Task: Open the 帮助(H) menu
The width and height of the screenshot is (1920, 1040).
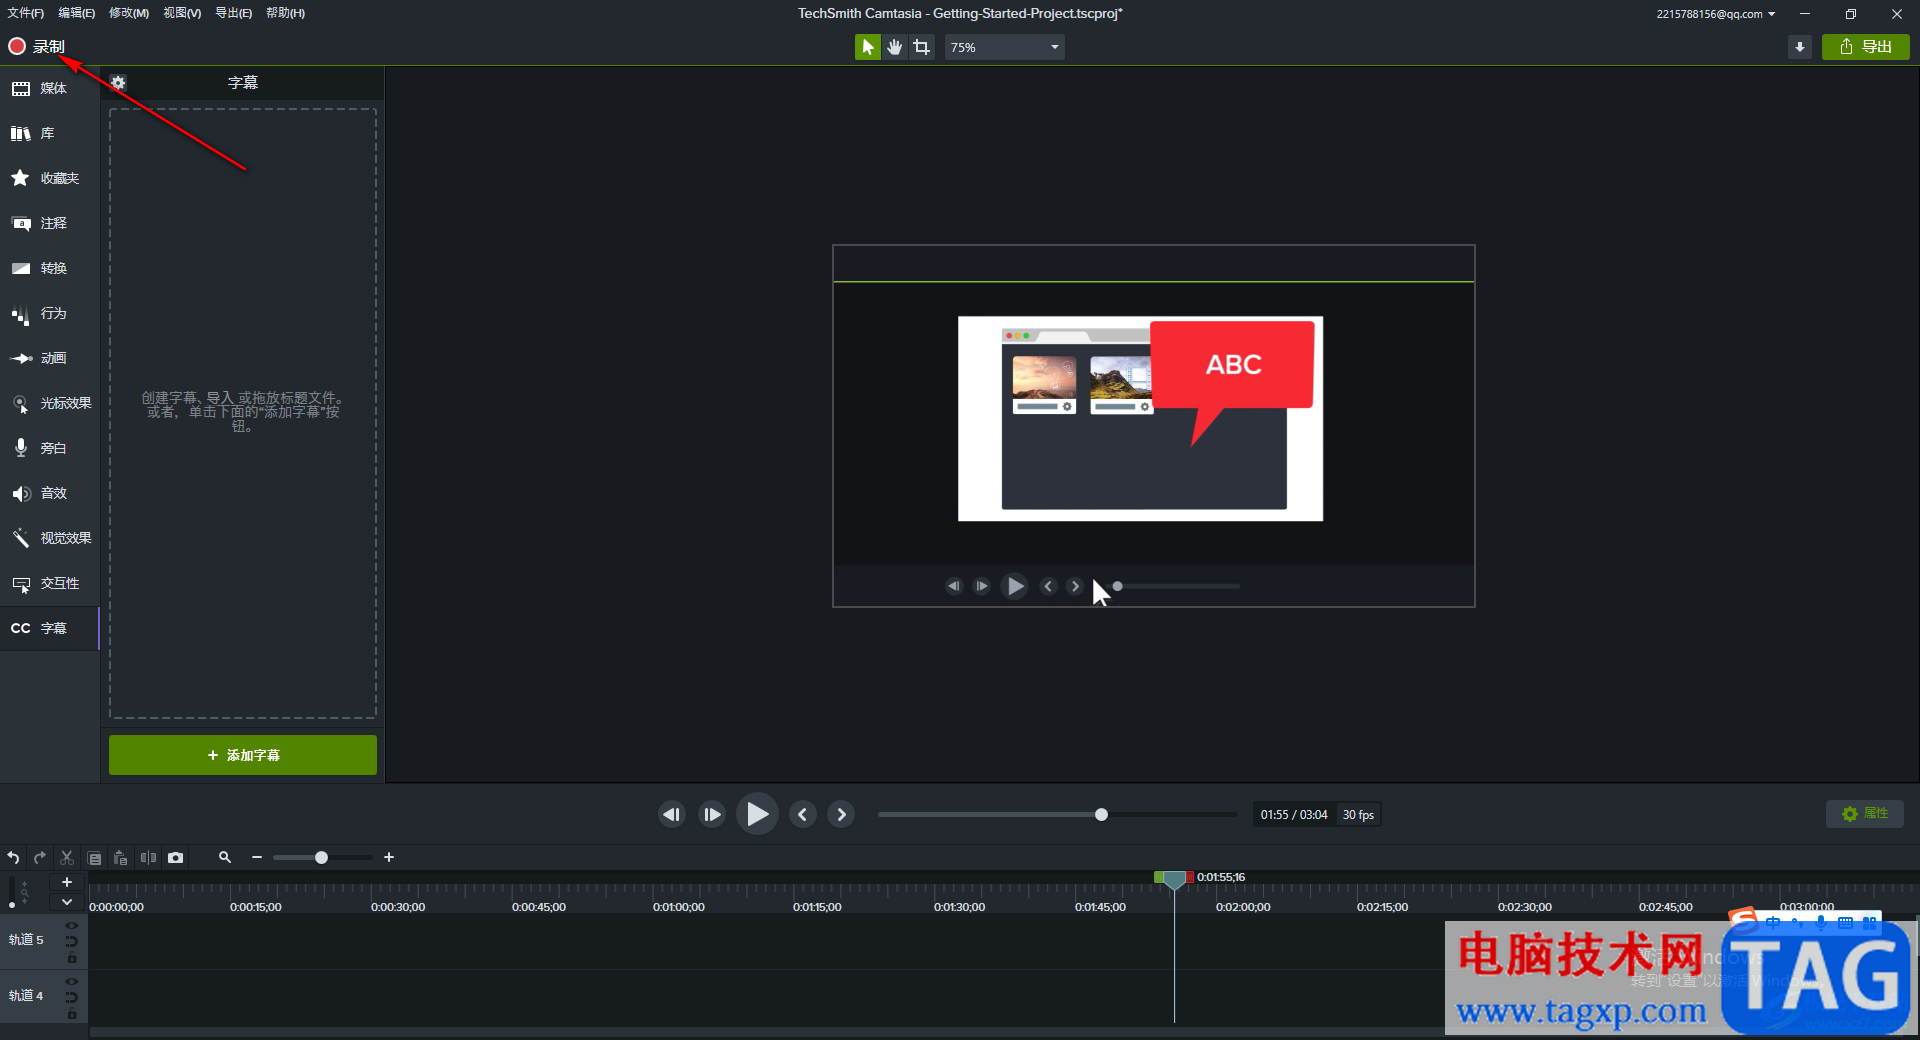Action: 285,13
